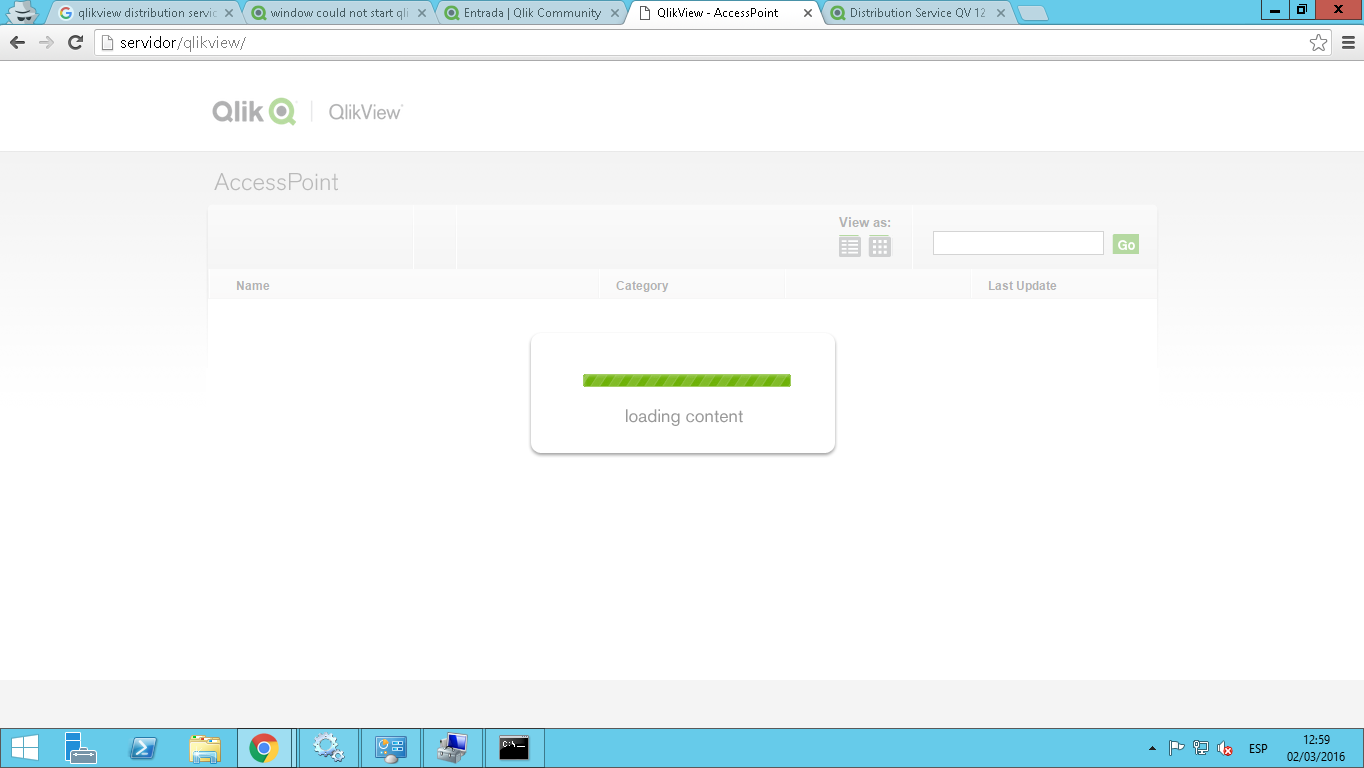Go back to the previous page

[x=17, y=42]
